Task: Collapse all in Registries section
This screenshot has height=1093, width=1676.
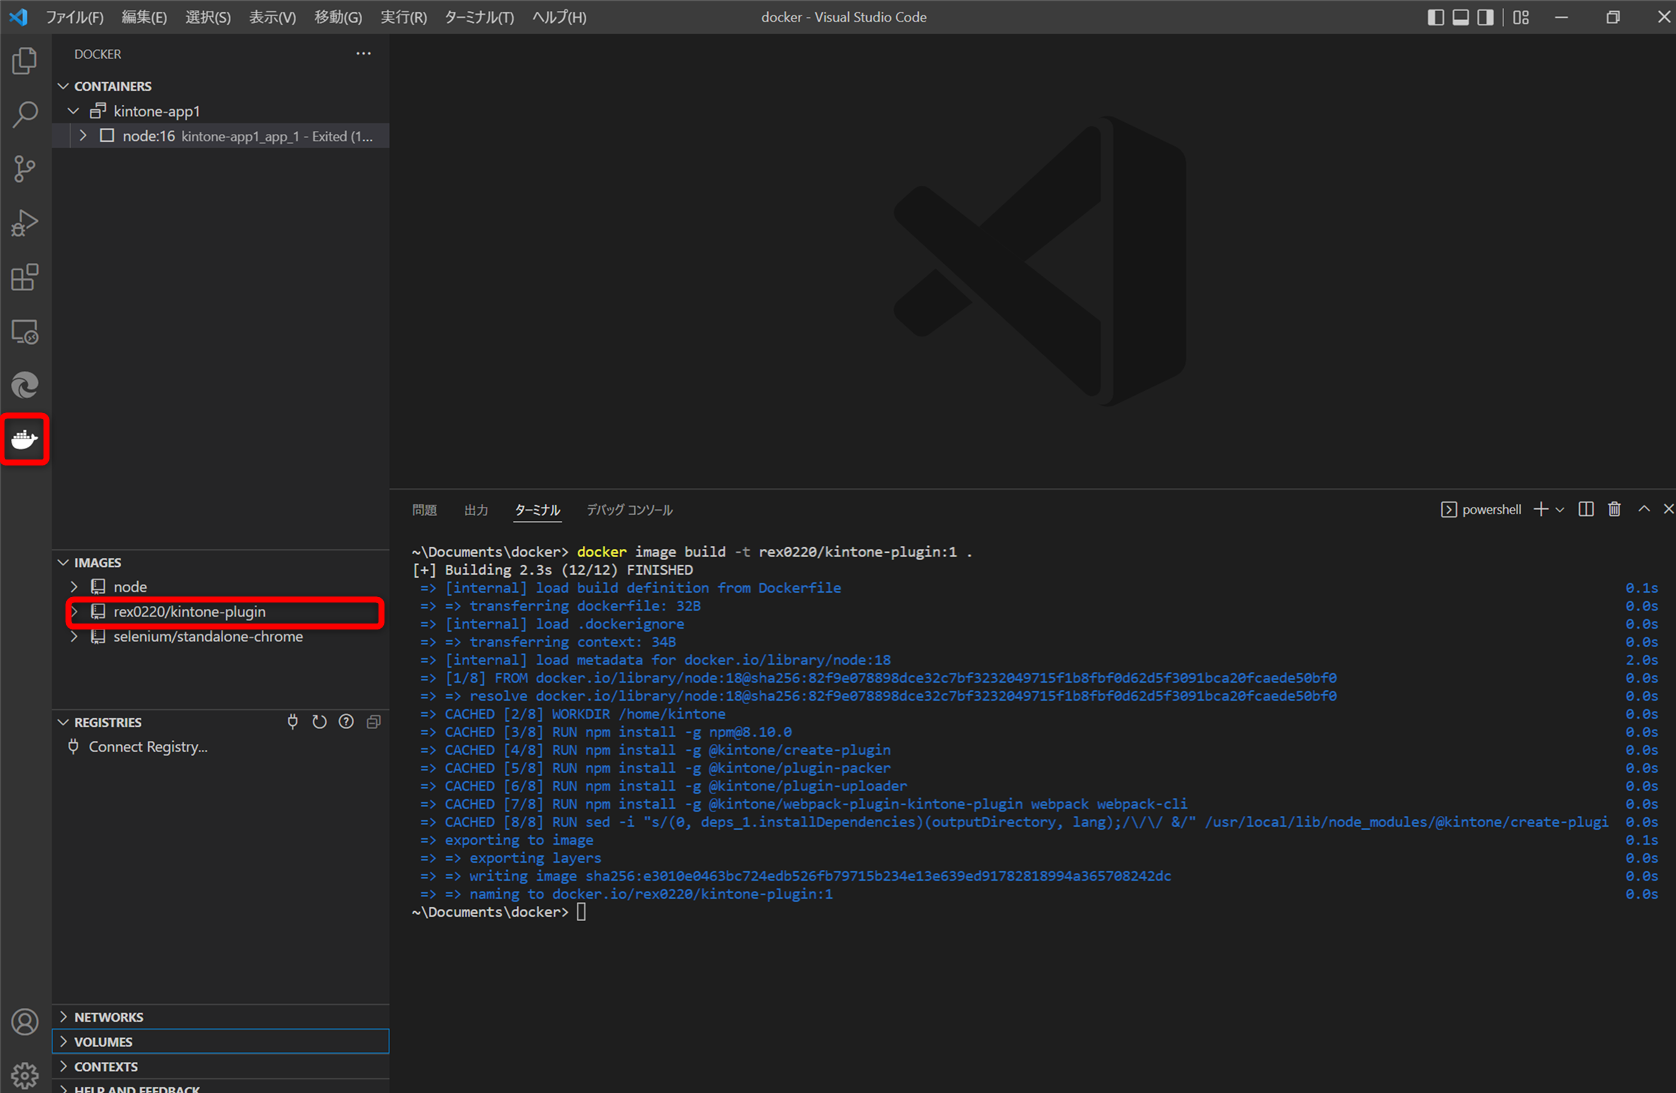Action: coord(373,722)
